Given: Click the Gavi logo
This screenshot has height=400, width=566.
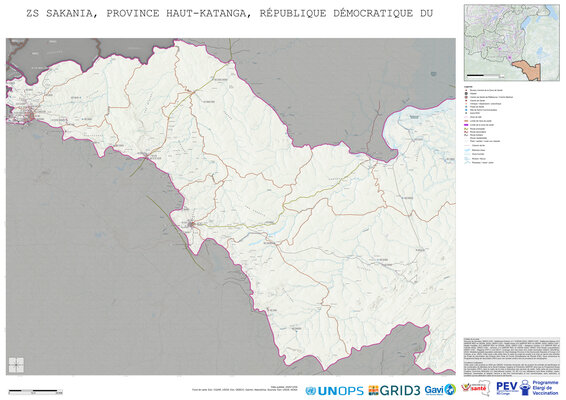Looking at the screenshot, I should point(440,390).
